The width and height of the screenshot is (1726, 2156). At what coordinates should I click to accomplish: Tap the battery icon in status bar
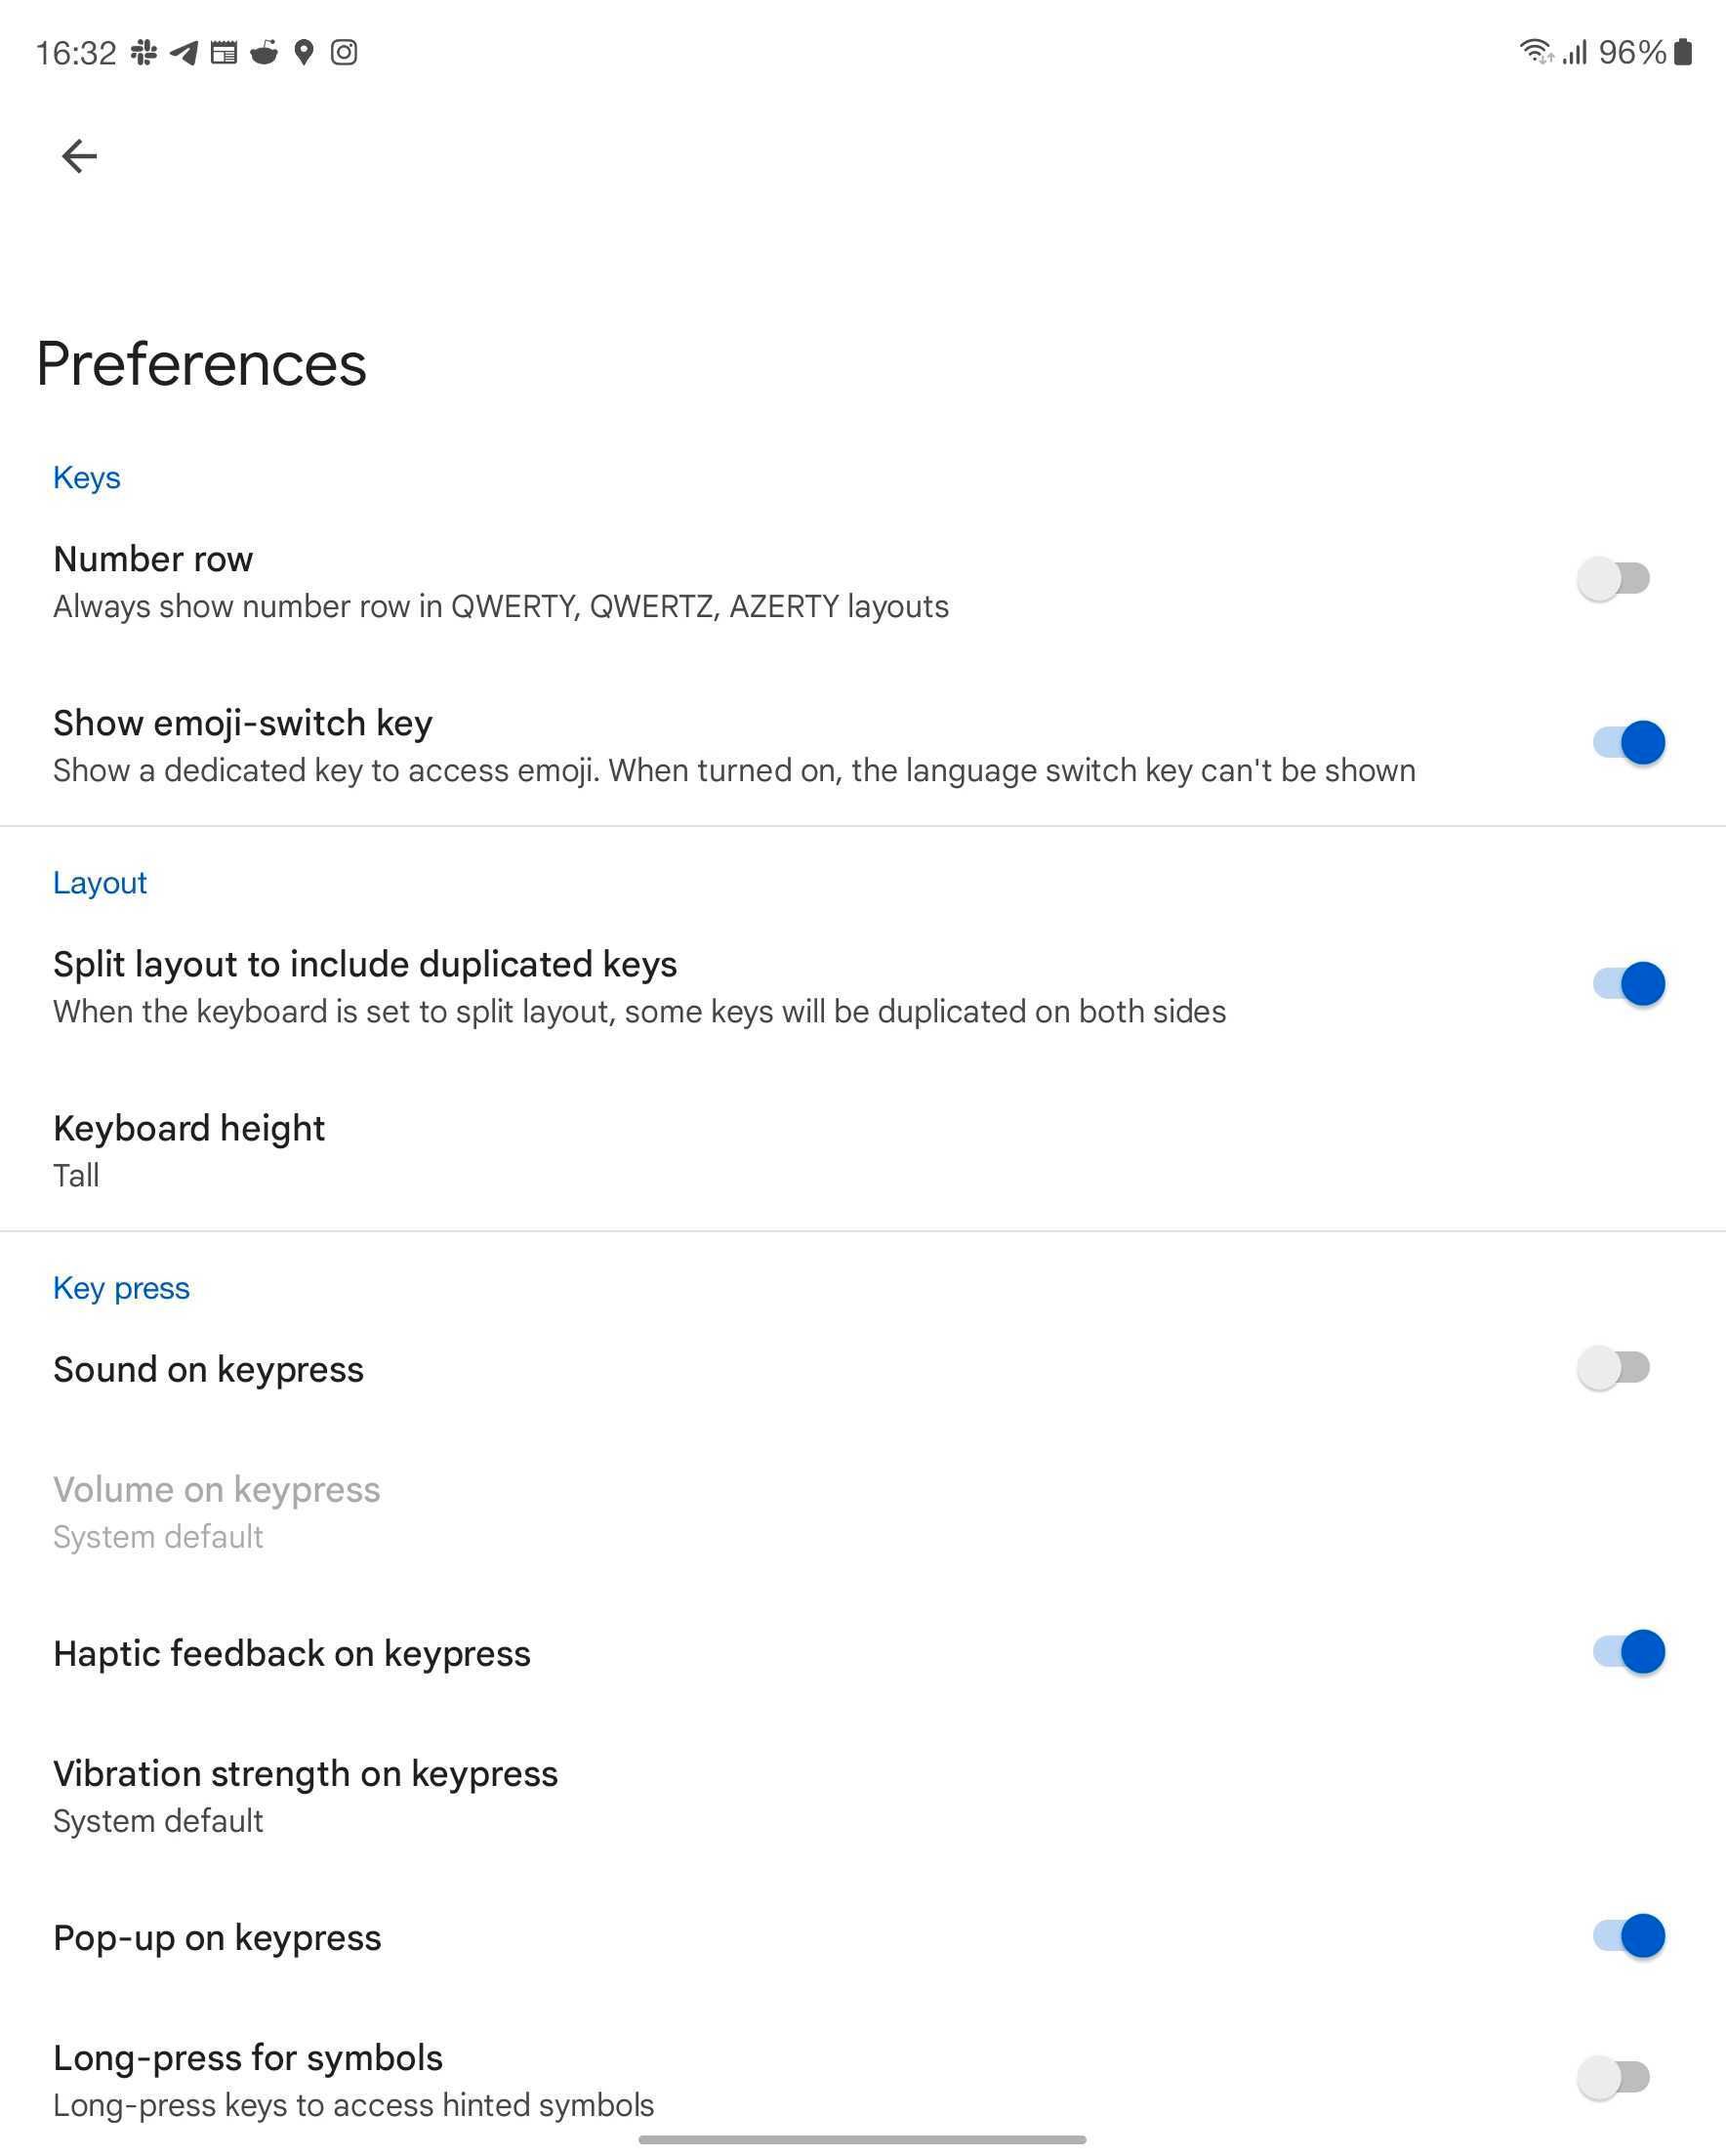(x=1683, y=52)
